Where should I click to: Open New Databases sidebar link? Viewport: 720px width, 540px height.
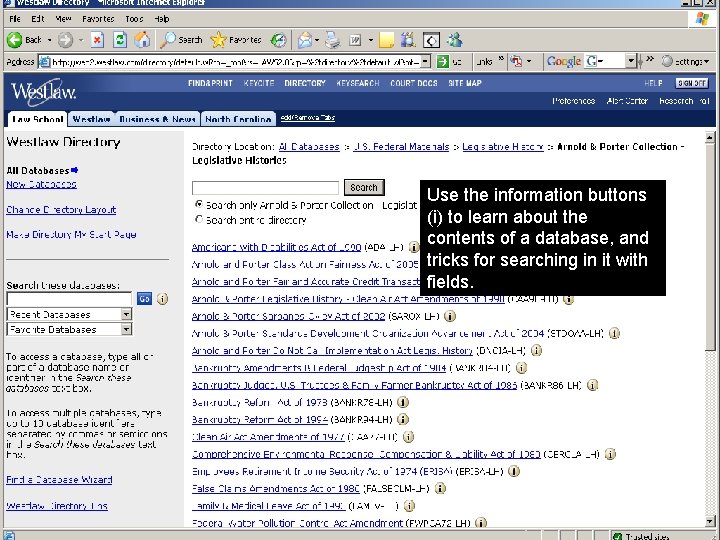point(41,184)
